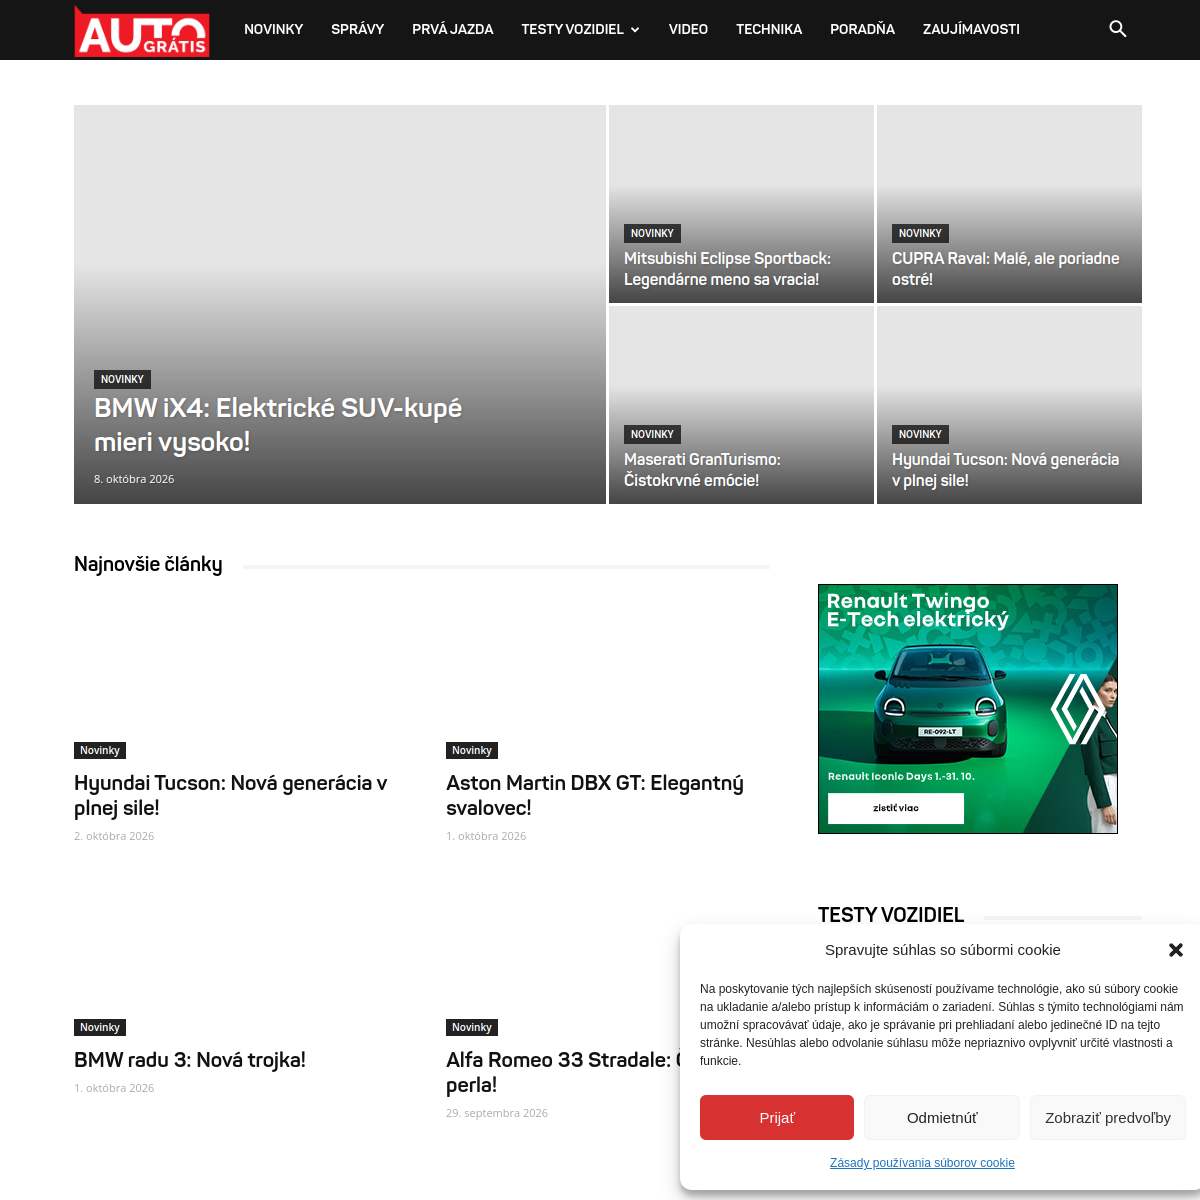
Task: Click Novinky tag on BMW iX4 tile
Action: [122, 379]
